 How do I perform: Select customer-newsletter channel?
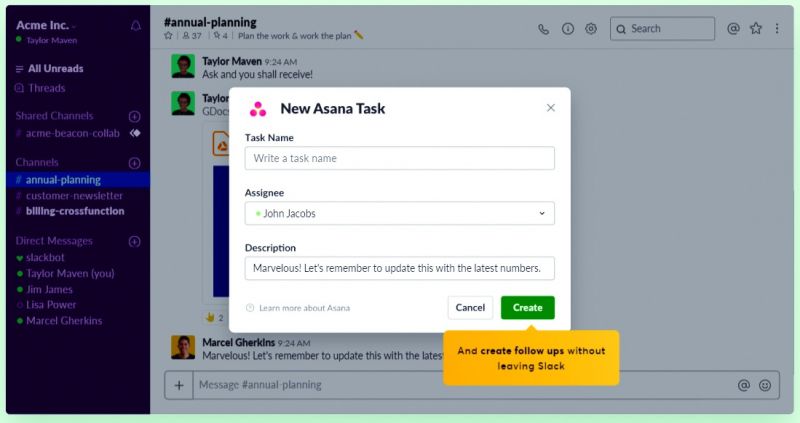click(x=75, y=196)
